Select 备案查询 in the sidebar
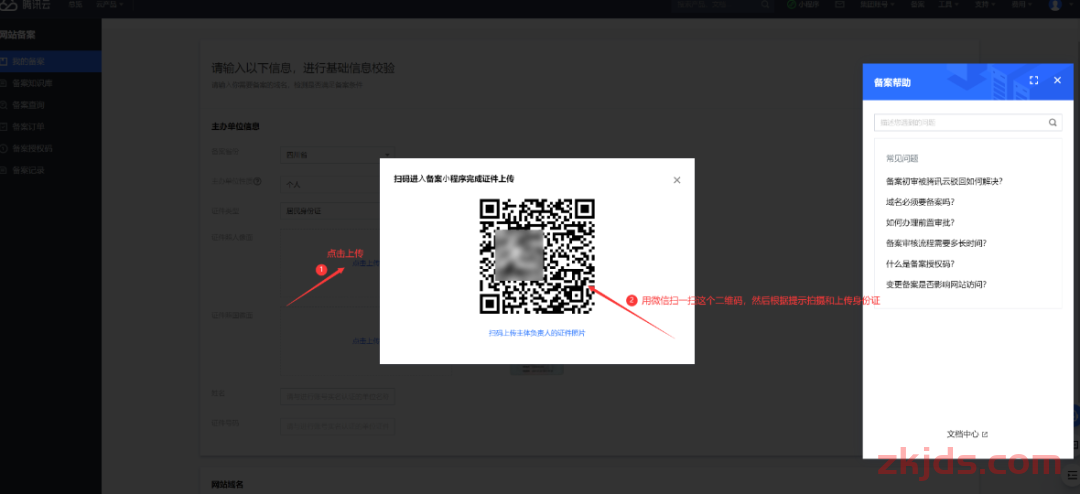The width and height of the screenshot is (1080, 494). (x=50, y=105)
